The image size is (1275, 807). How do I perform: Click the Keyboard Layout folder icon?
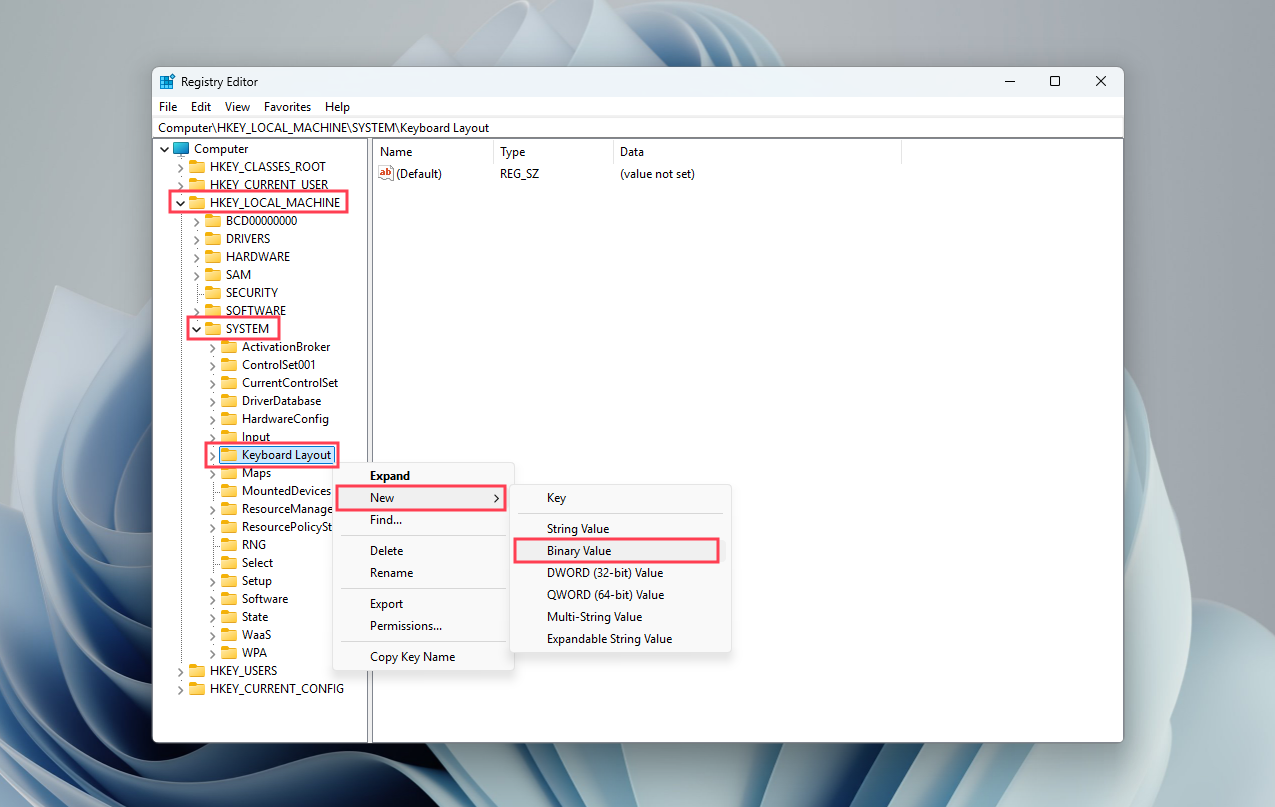[229, 455]
